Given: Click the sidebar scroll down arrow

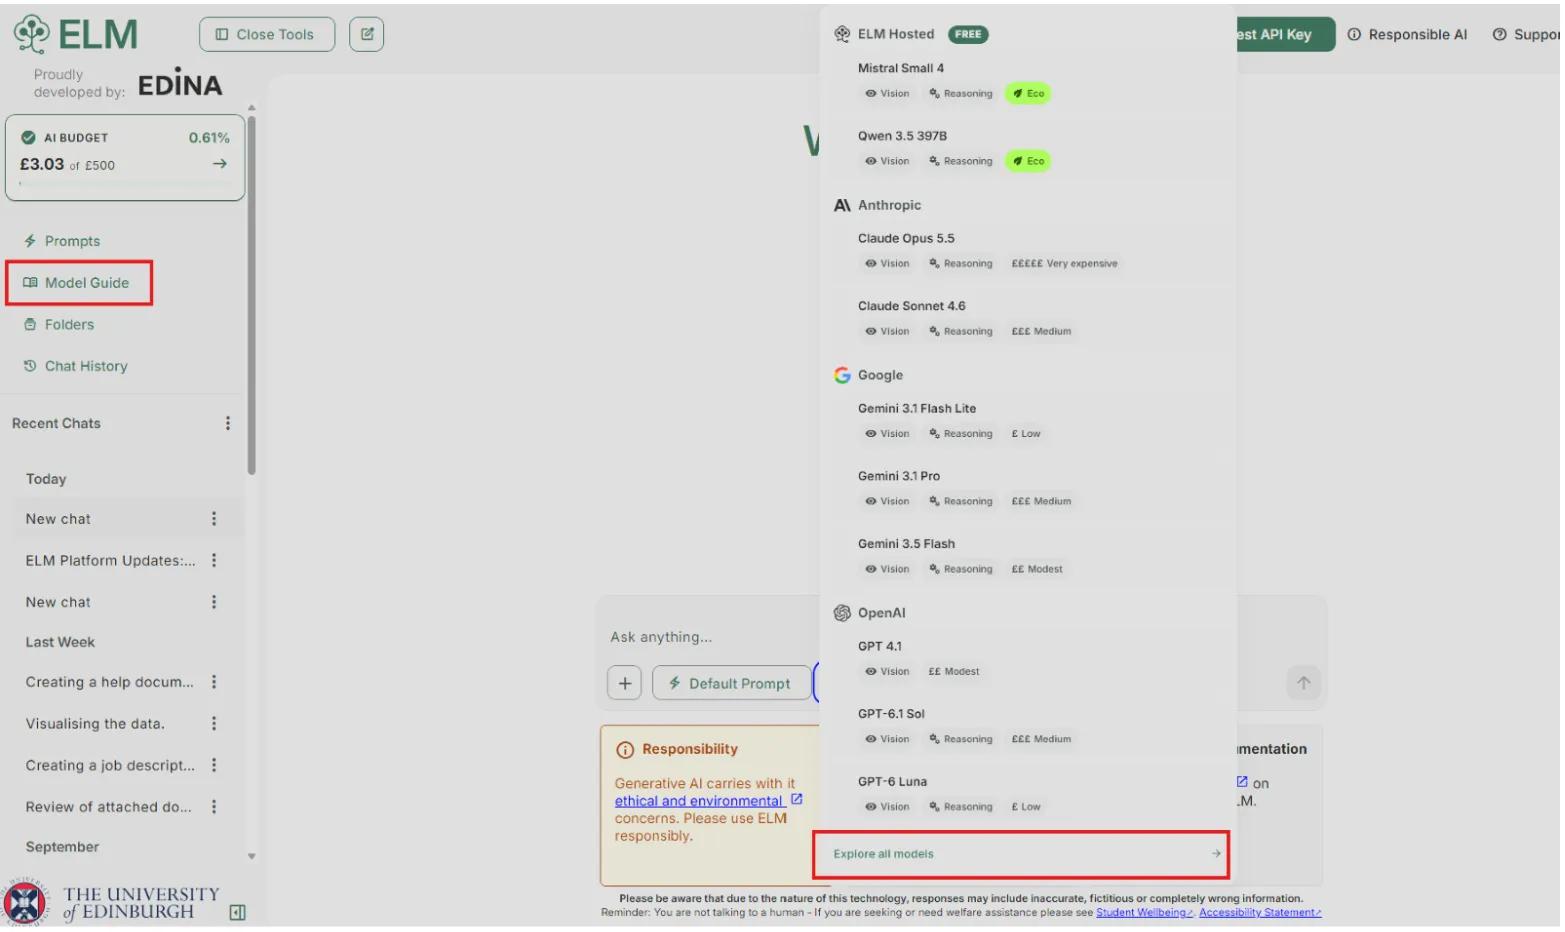Looking at the screenshot, I should tap(252, 857).
